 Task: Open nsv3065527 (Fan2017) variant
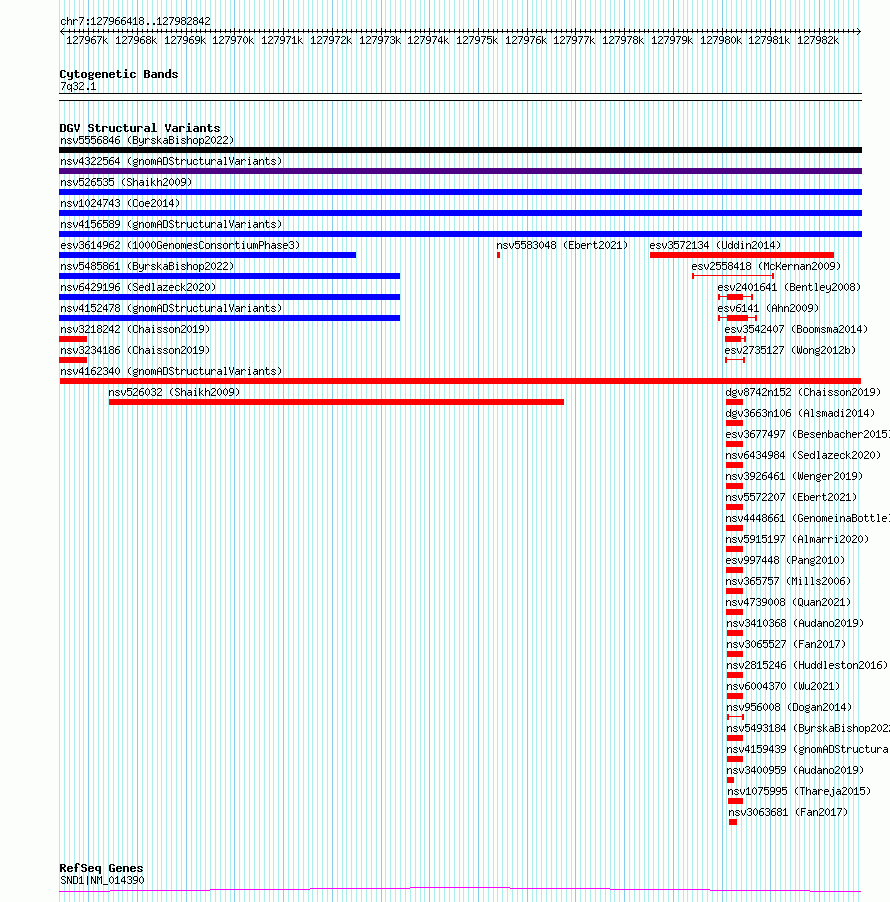[786, 644]
